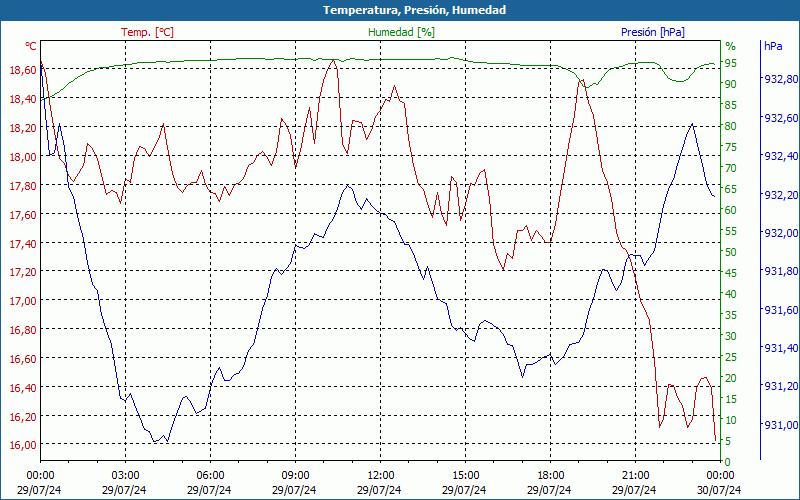Click humidity axis value 95
This screenshot has width=800, height=500.
pyautogui.click(x=731, y=63)
